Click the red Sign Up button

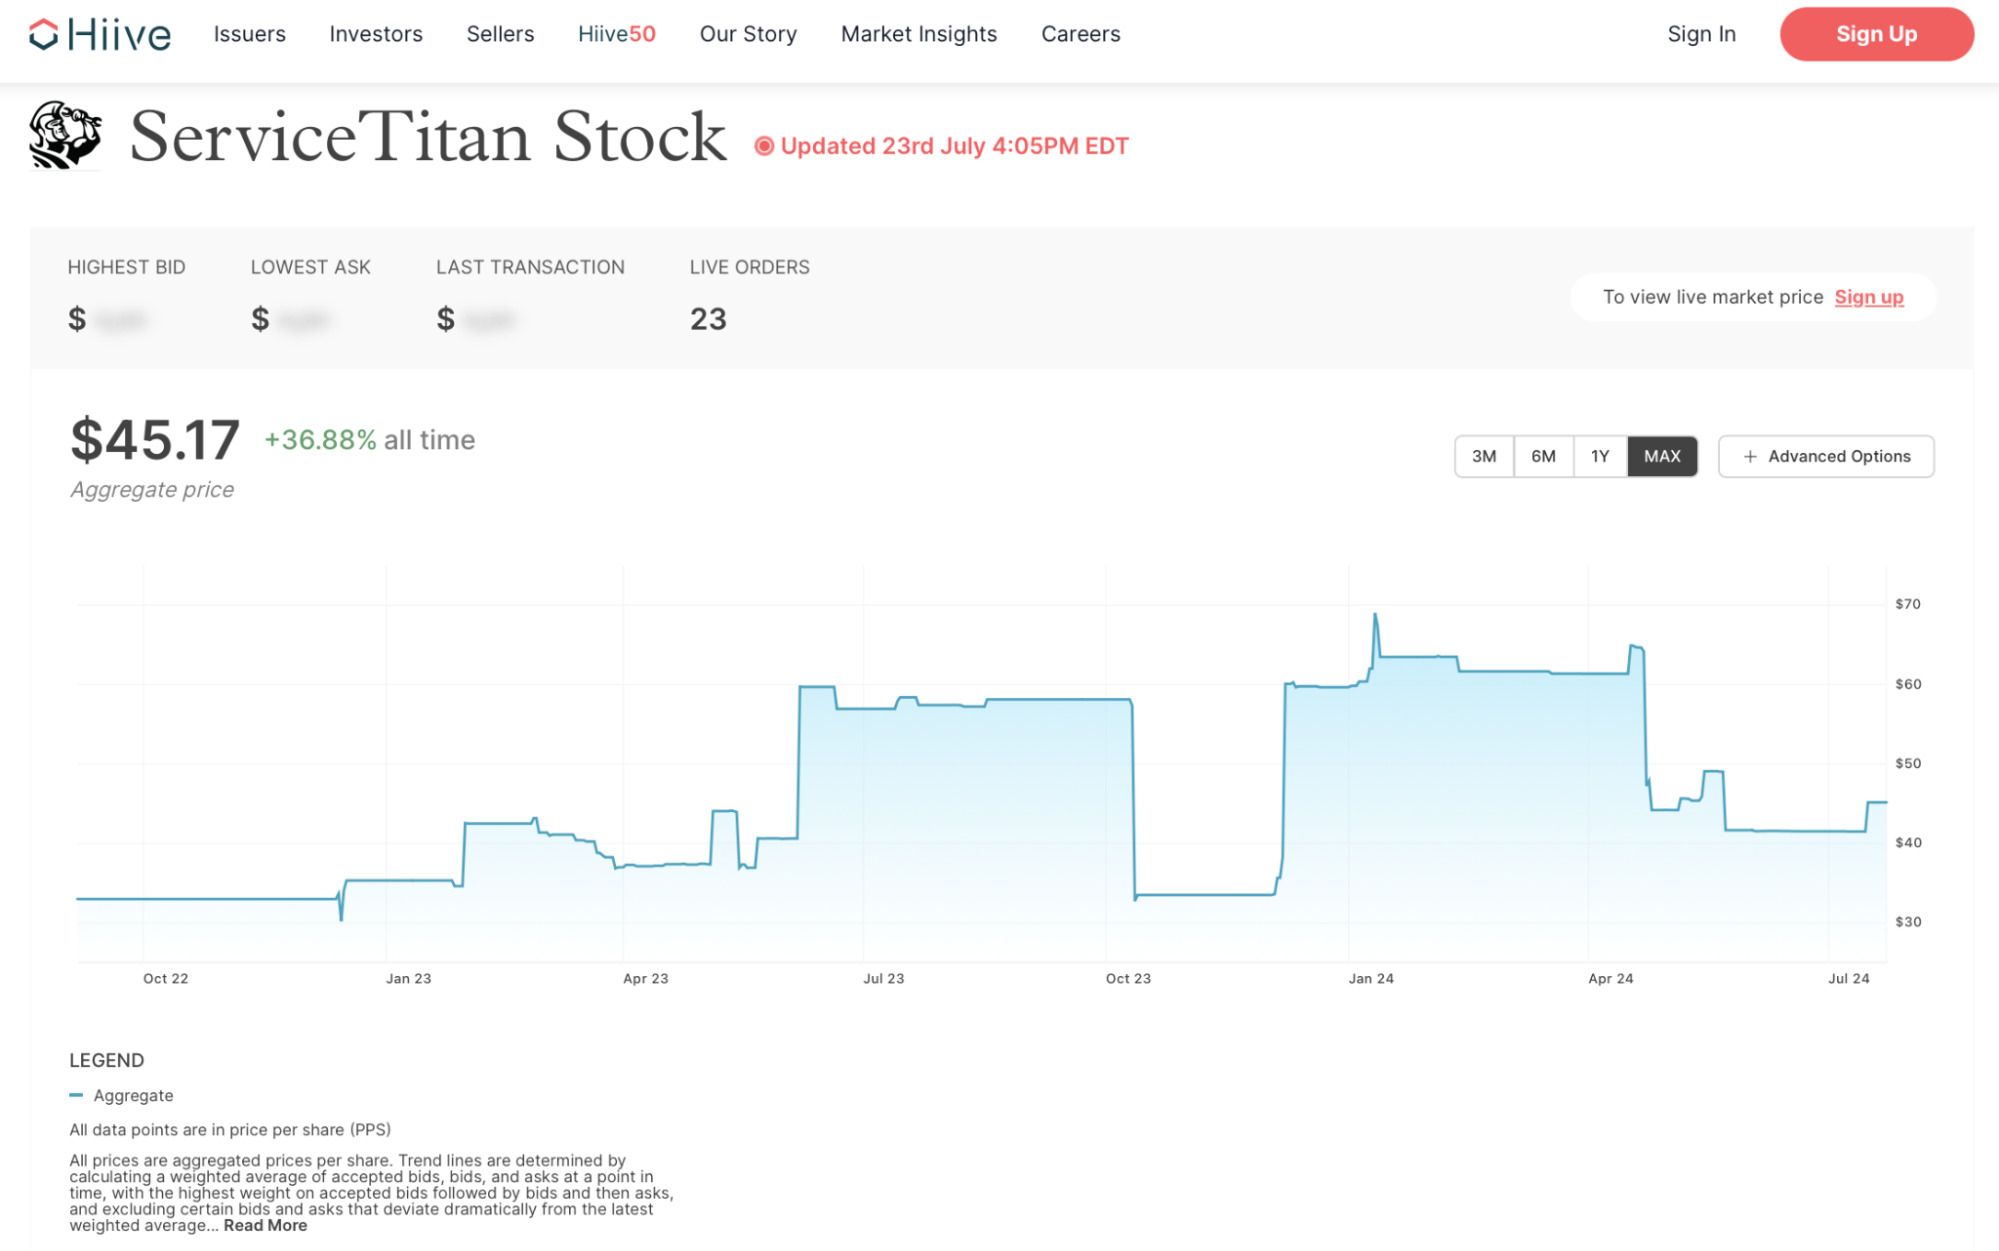point(1876,34)
